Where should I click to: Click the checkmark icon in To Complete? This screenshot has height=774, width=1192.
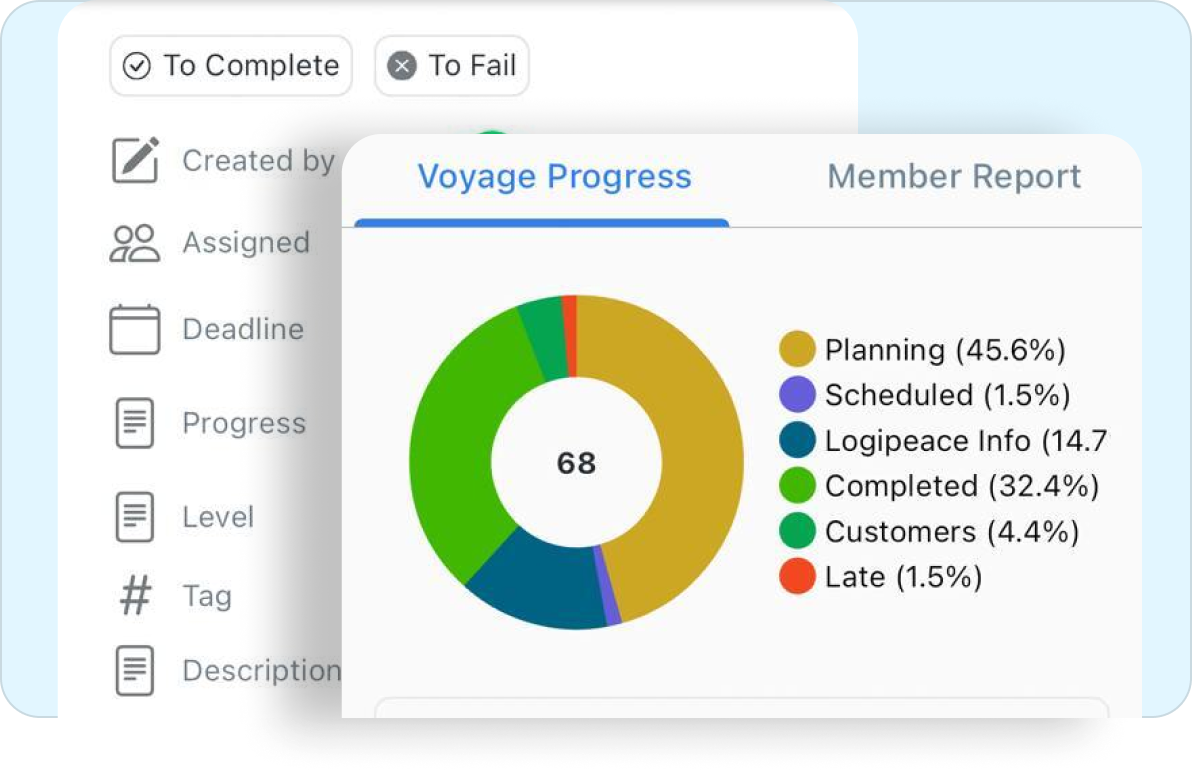pos(137,66)
